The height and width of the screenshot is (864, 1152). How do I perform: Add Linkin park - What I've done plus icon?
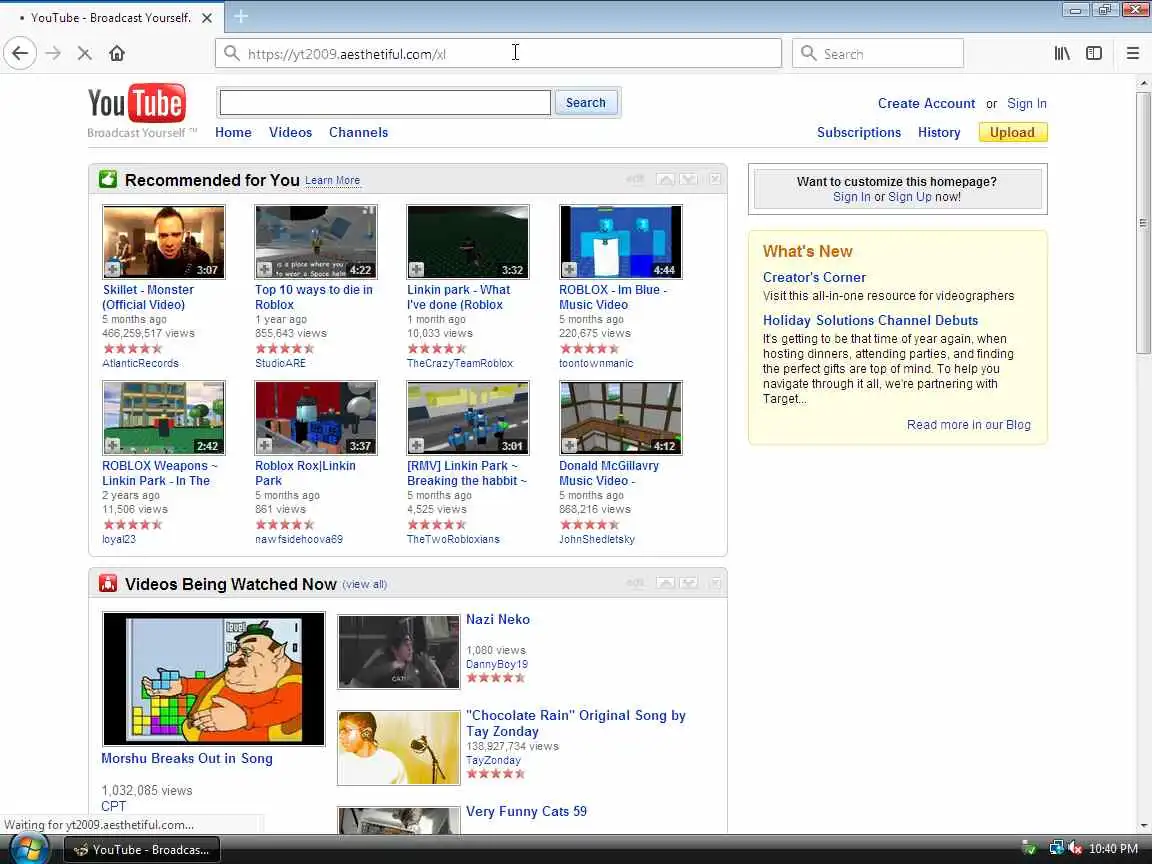(417, 270)
